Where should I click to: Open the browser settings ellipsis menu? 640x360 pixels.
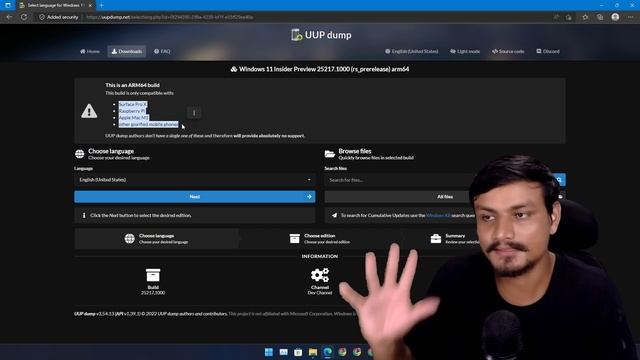click(631, 17)
